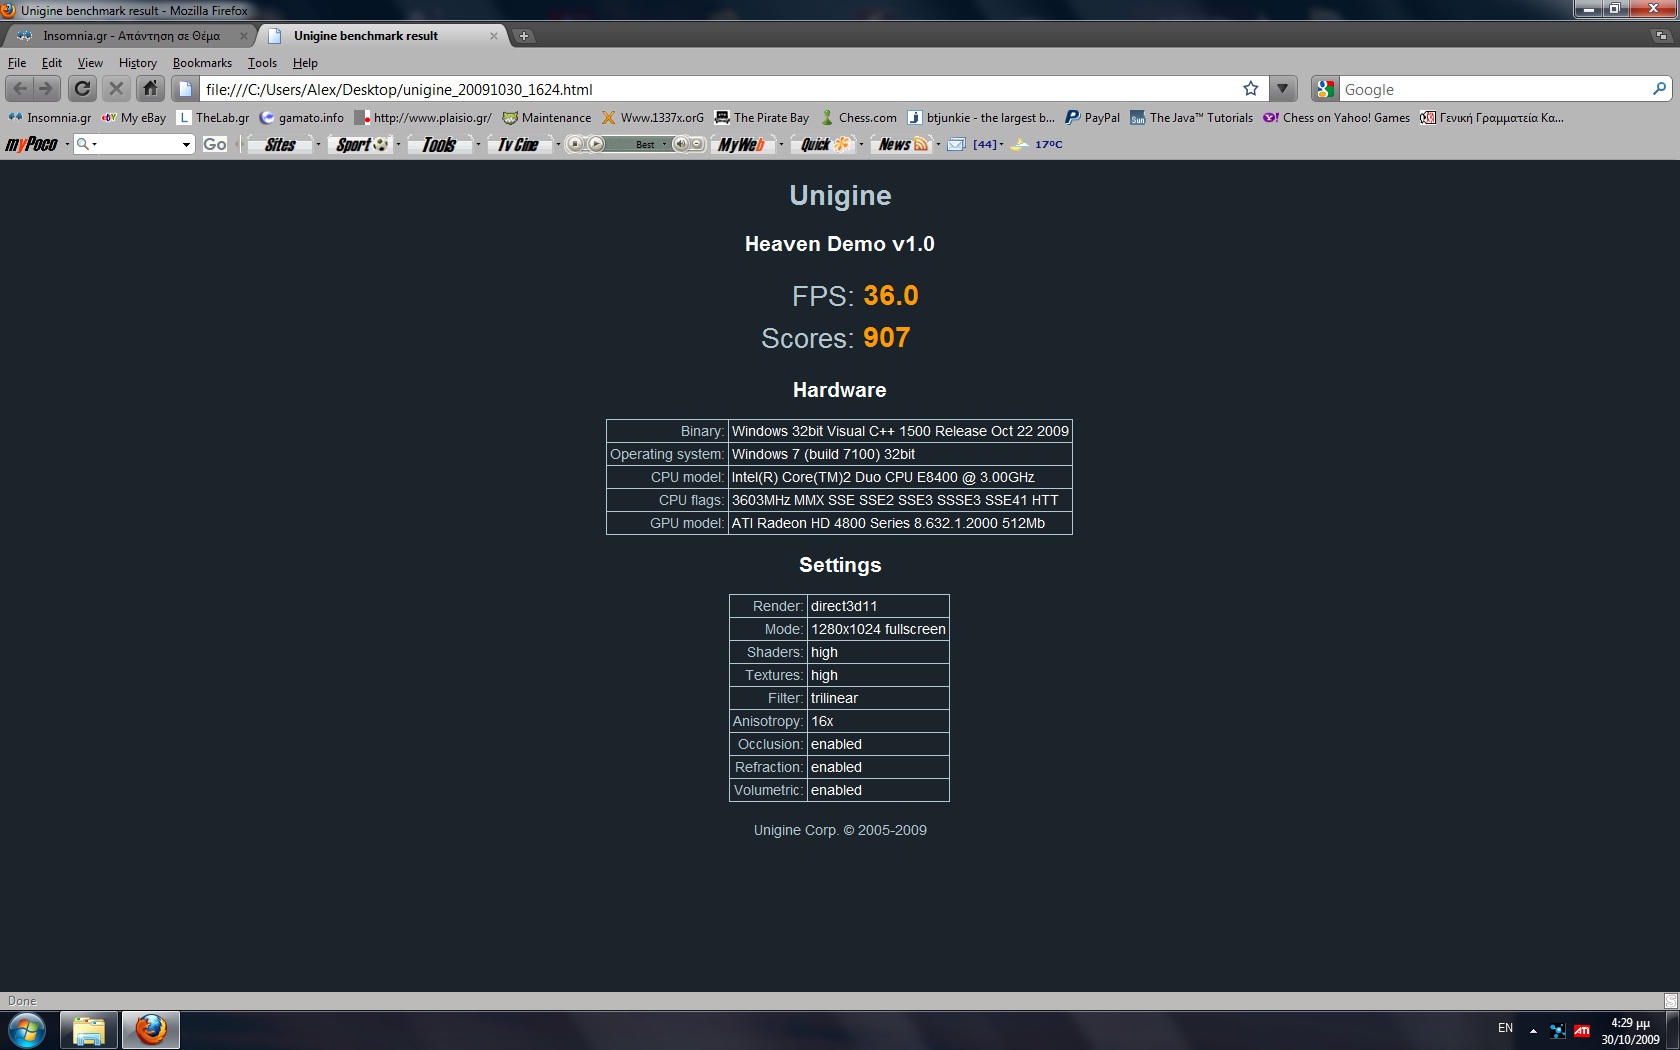The height and width of the screenshot is (1050, 1680).
Task: Expand the Quick dropdown arrow
Action: pyautogui.click(x=861, y=144)
